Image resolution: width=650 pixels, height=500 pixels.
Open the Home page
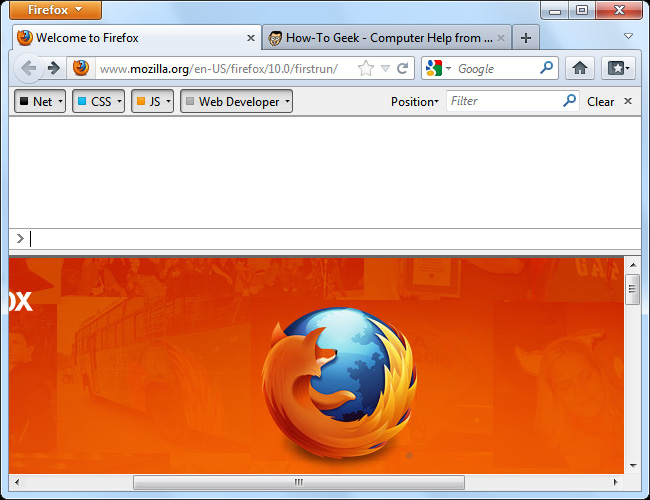(580, 68)
